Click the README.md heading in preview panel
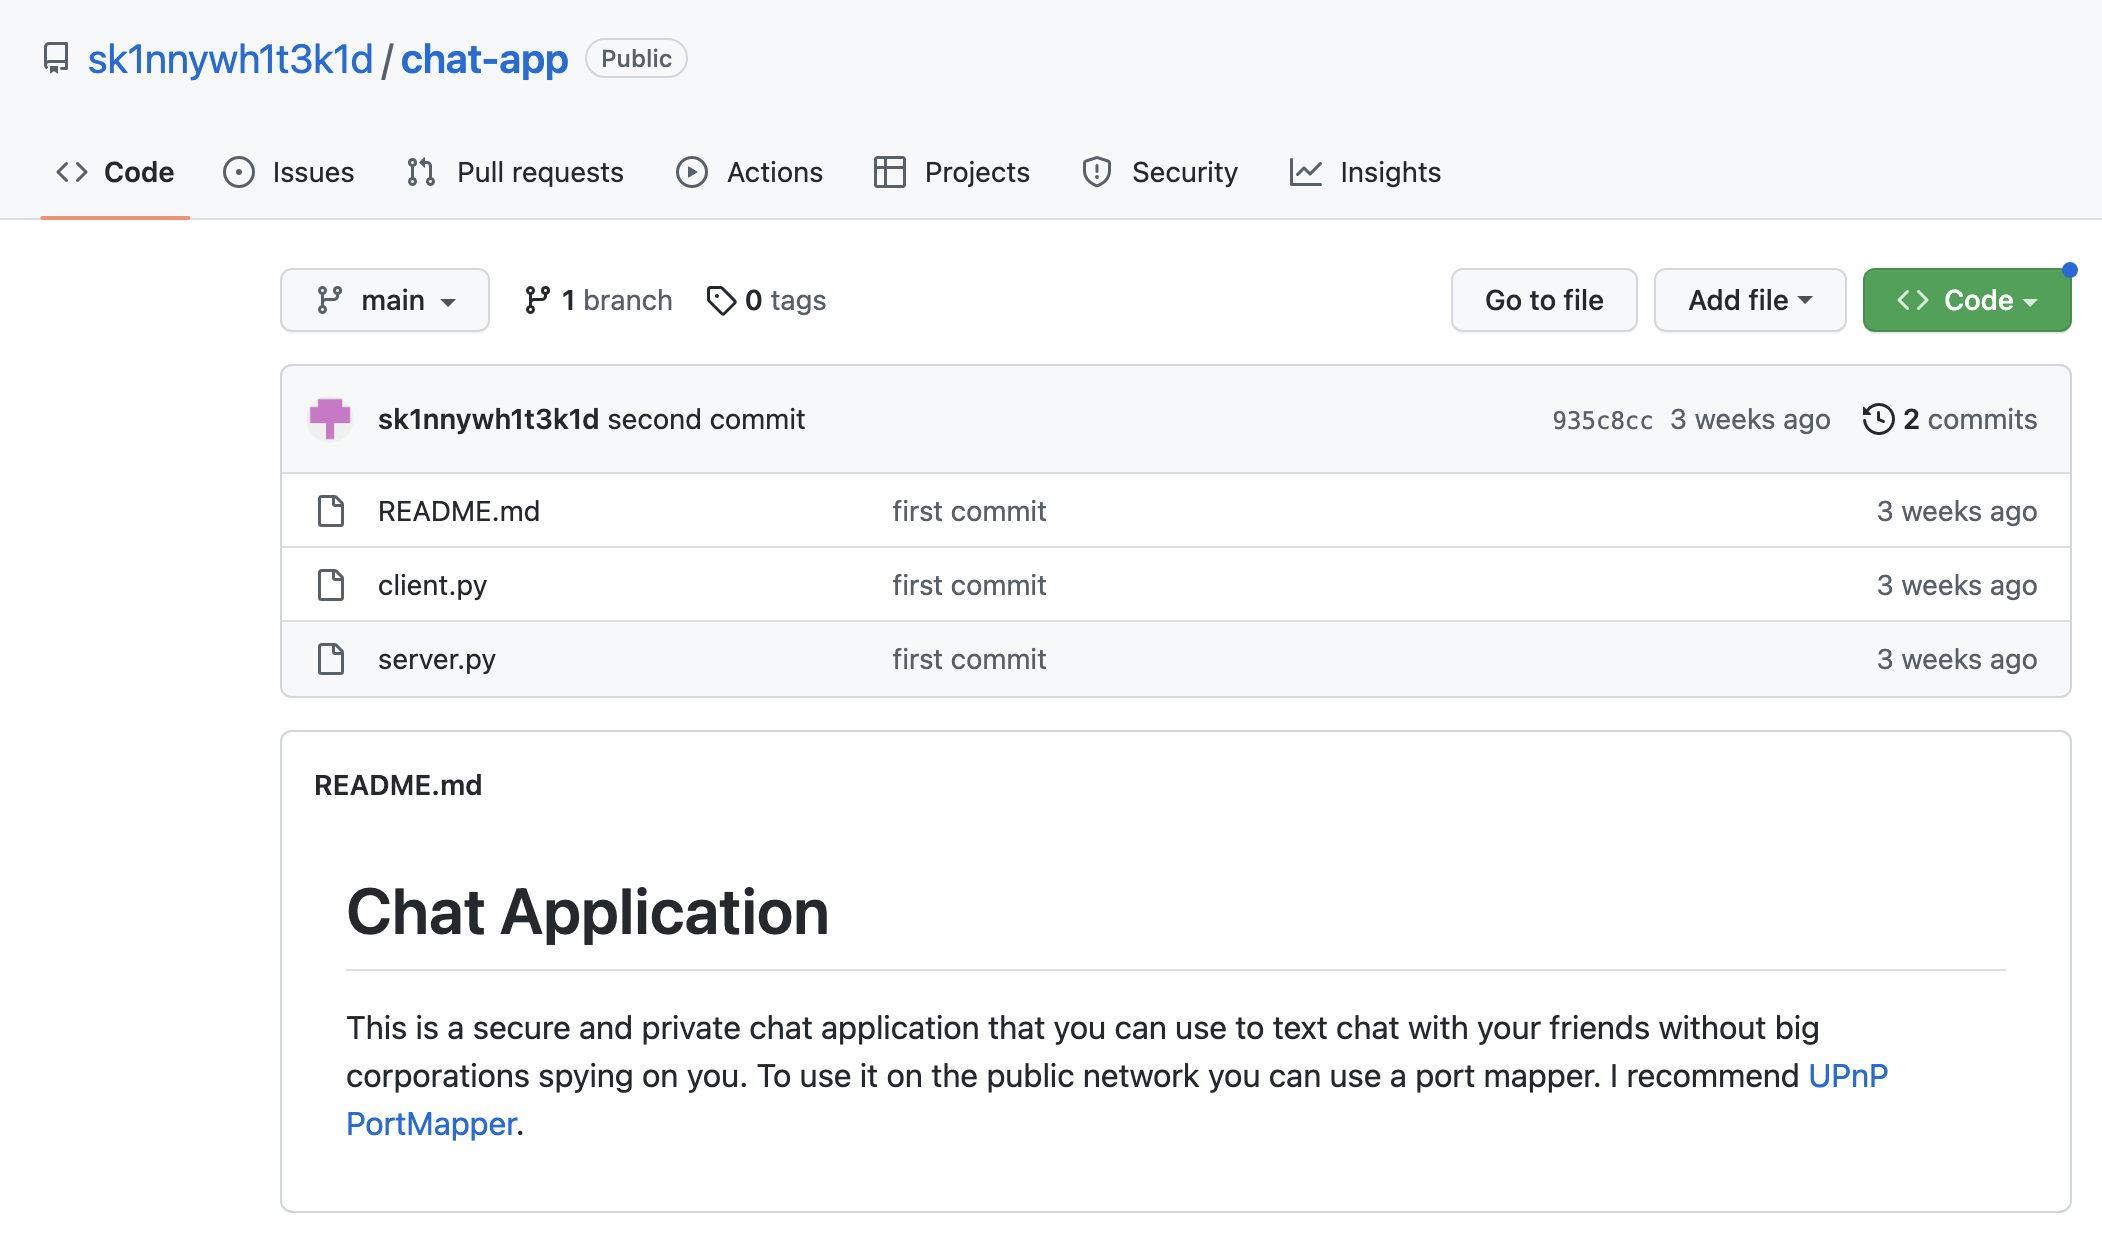The width and height of the screenshot is (2102, 1252). [398, 785]
